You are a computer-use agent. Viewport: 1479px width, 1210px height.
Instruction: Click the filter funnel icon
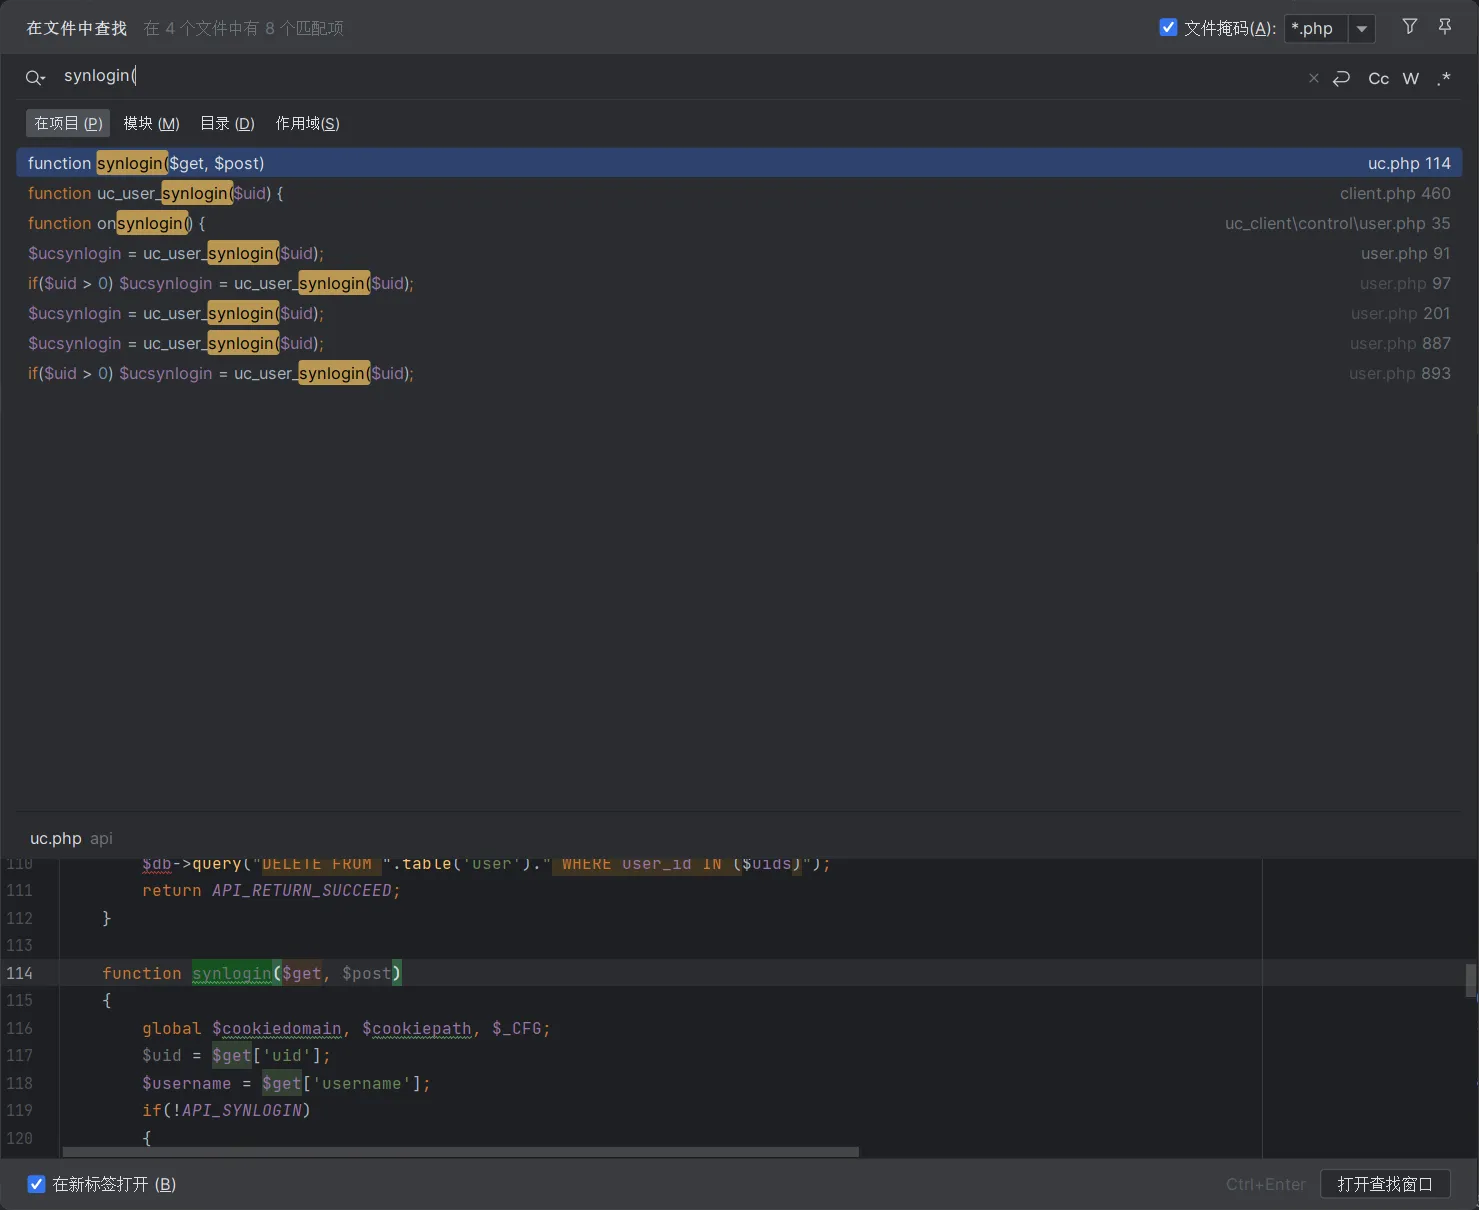1409,27
